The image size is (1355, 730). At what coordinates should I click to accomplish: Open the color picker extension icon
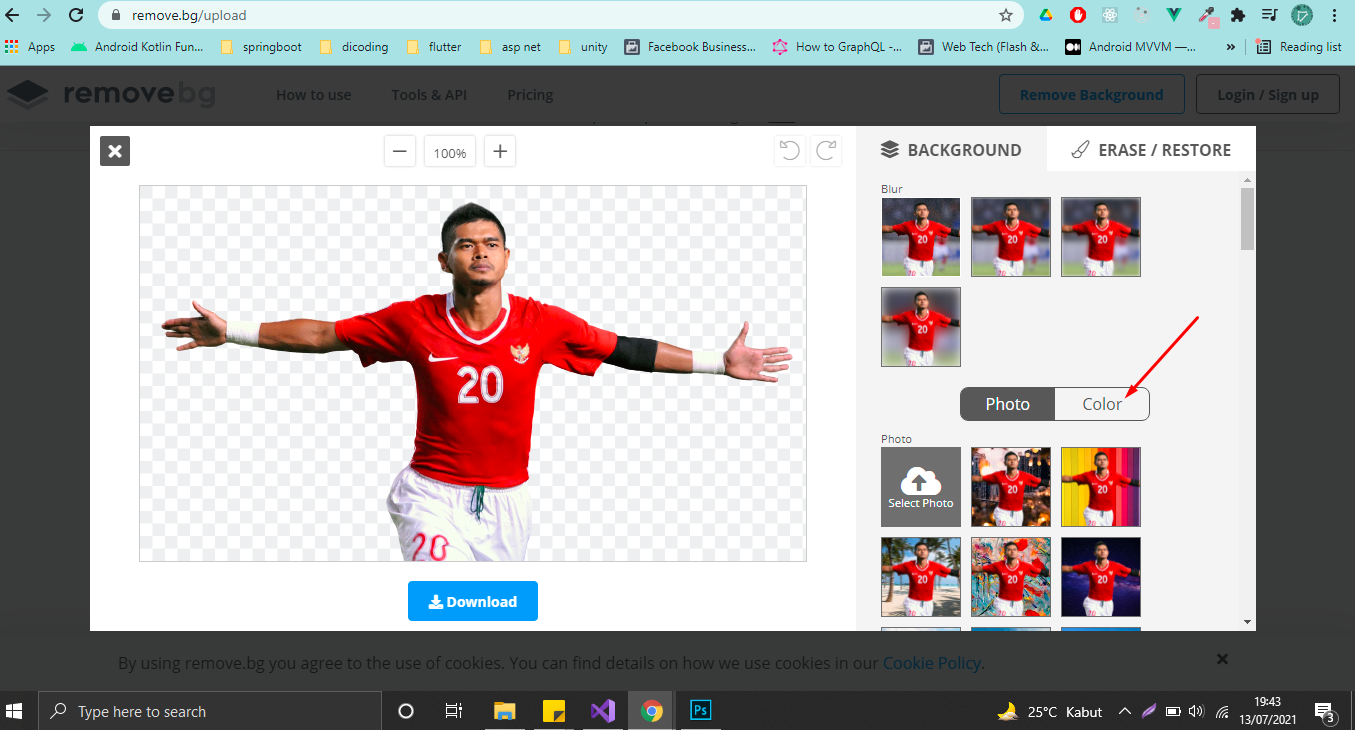tap(1206, 15)
